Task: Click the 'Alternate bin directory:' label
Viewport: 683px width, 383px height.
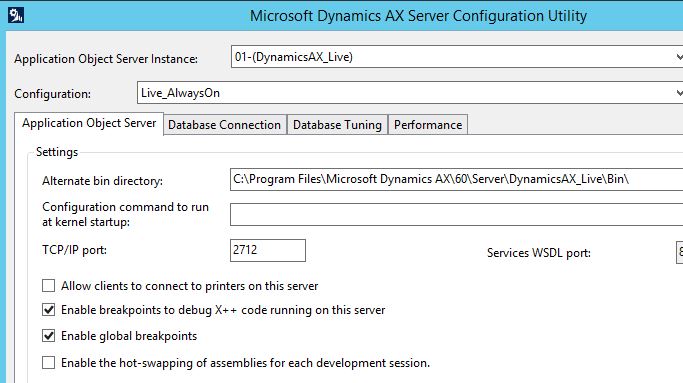Action: [x=102, y=181]
